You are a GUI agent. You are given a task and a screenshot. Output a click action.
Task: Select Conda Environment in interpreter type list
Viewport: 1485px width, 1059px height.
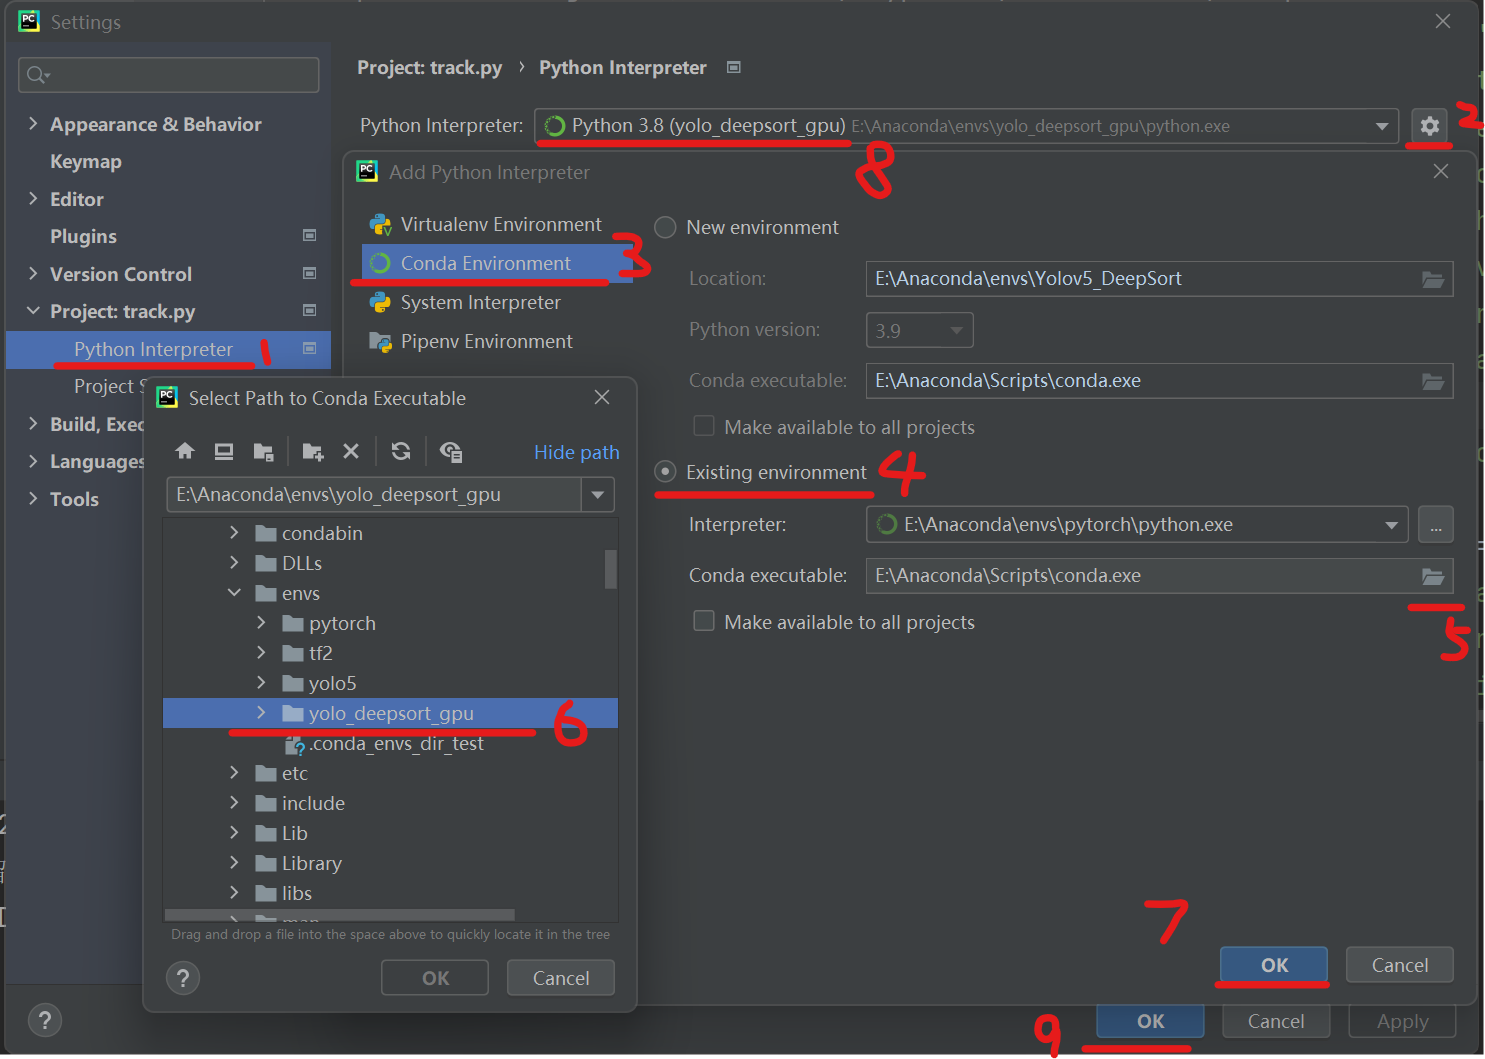[497, 263]
